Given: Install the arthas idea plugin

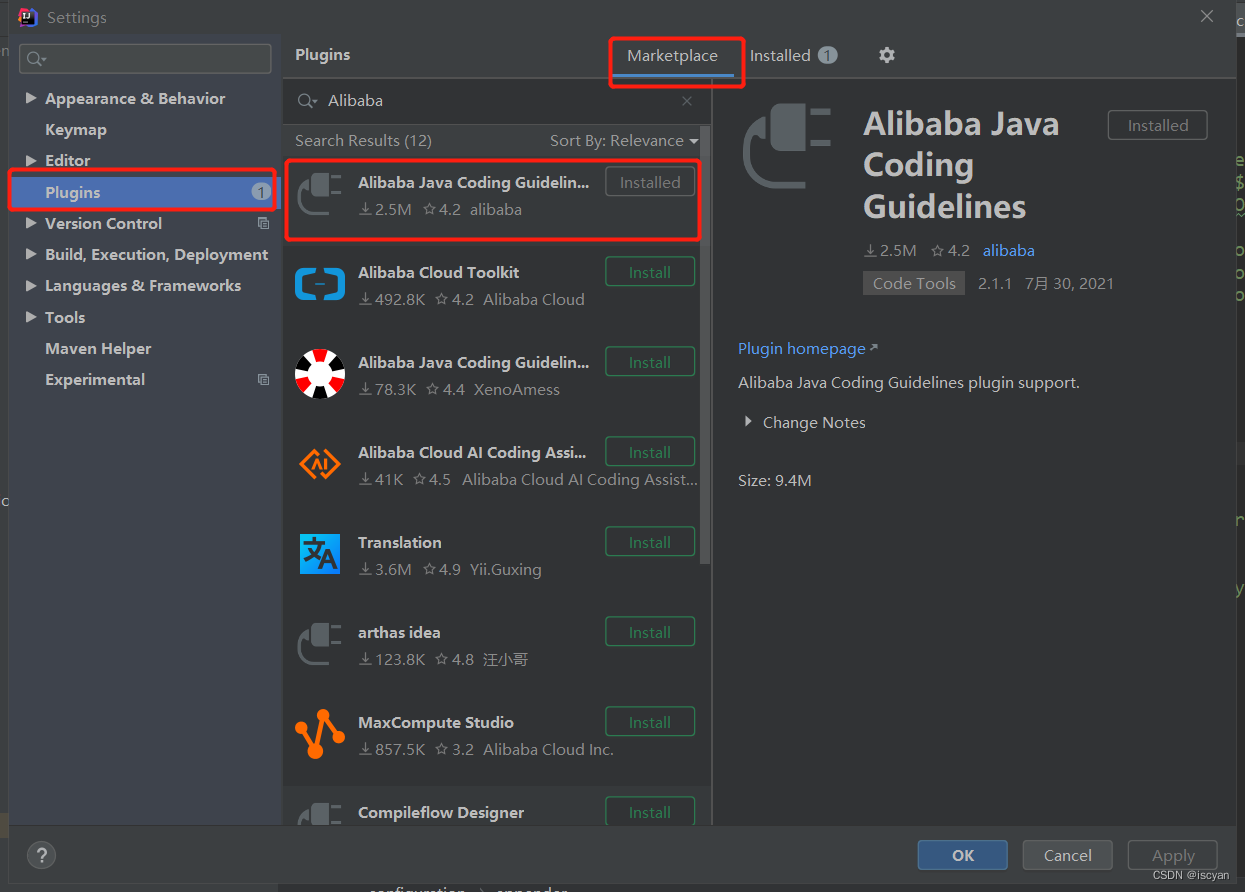Looking at the screenshot, I should [650, 632].
